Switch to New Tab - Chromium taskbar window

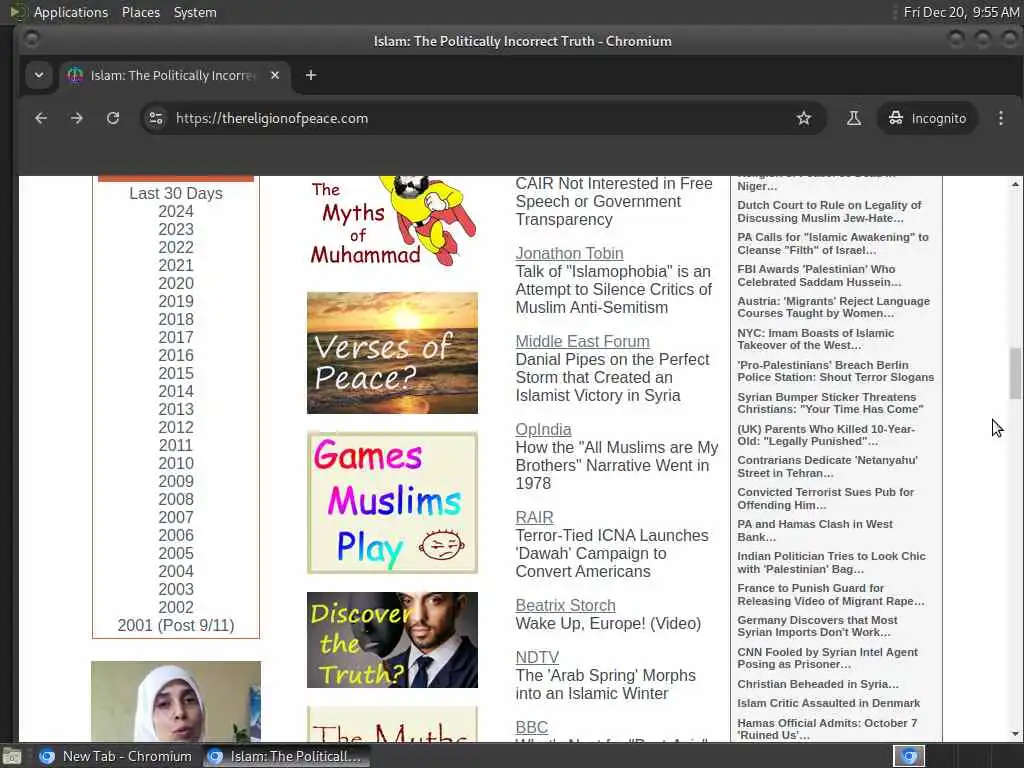pyautogui.click(x=116, y=756)
